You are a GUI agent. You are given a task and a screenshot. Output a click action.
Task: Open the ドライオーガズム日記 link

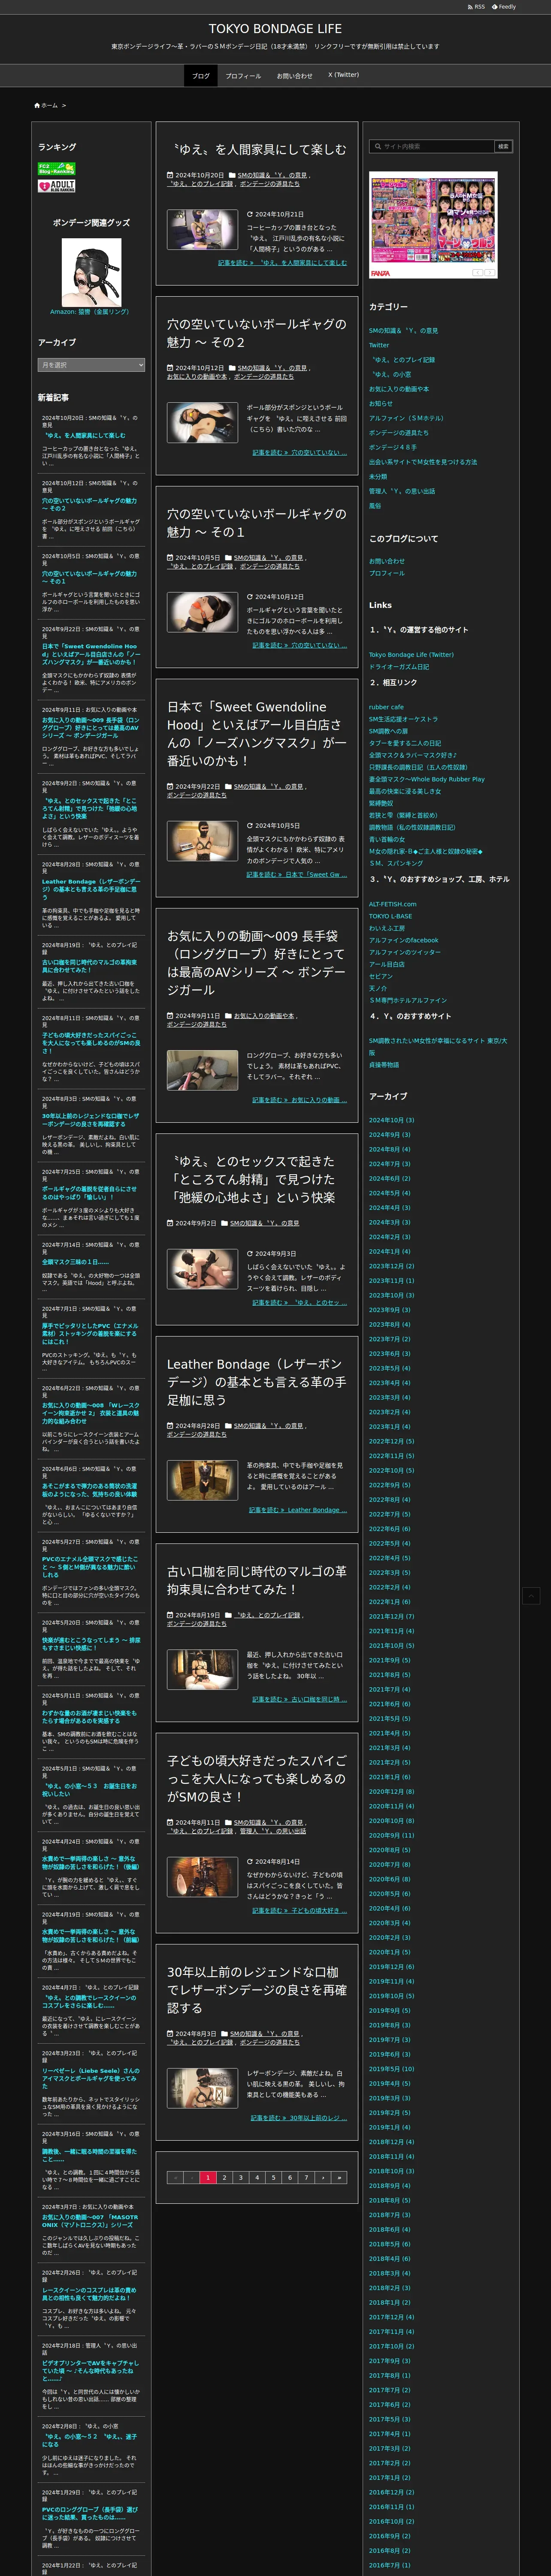(x=399, y=667)
